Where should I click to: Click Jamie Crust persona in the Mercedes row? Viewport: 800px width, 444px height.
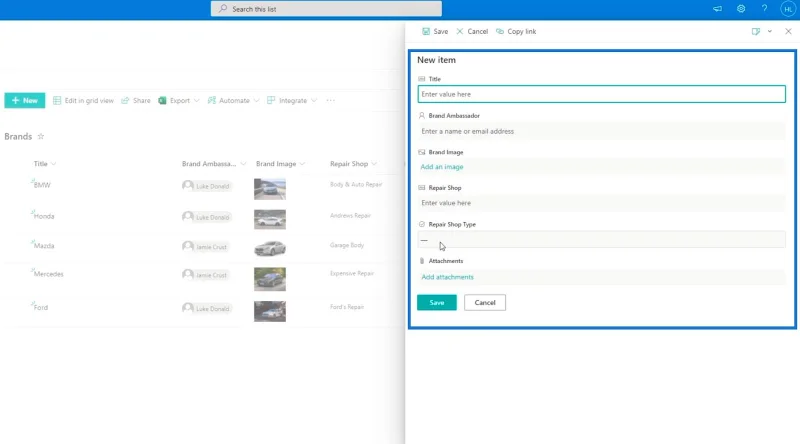[x=206, y=275]
